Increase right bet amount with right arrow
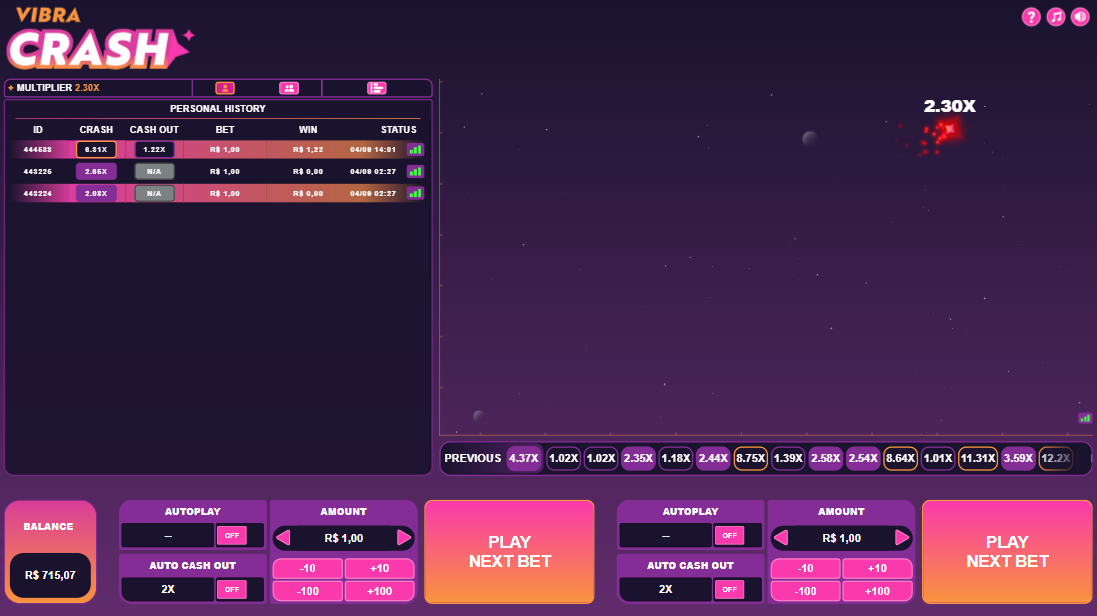1097x616 pixels. point(902,538)
